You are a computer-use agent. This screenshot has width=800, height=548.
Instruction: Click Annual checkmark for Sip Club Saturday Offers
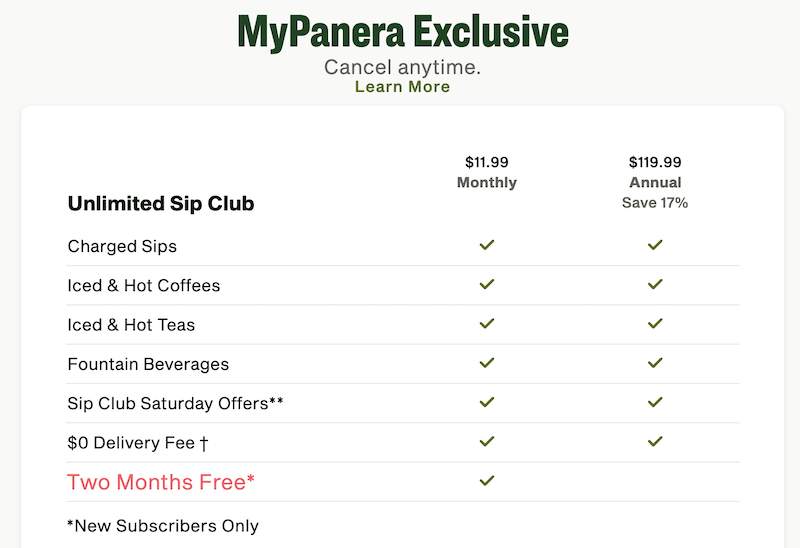click(x=655, y=402)
